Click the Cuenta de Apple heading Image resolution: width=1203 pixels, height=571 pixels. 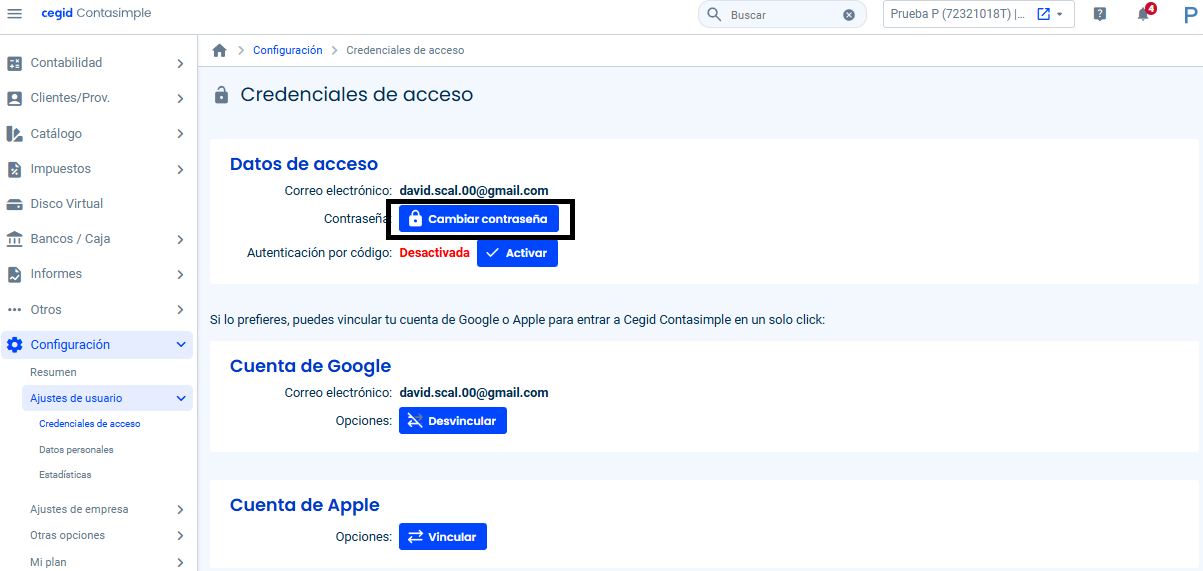click(305, 505)
